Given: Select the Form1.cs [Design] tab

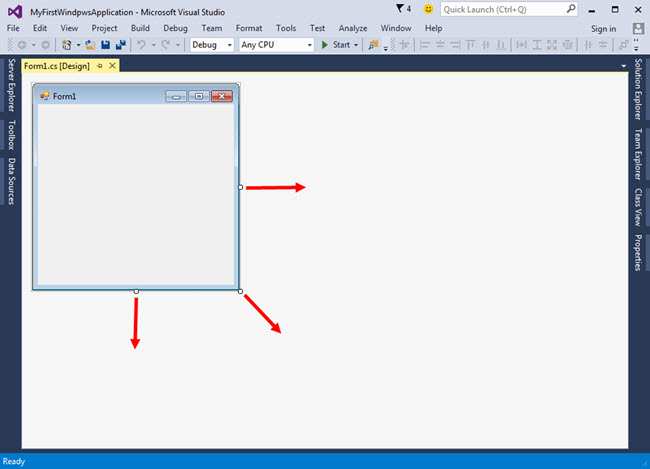Looking at the screenshot, I should (57, 66).
